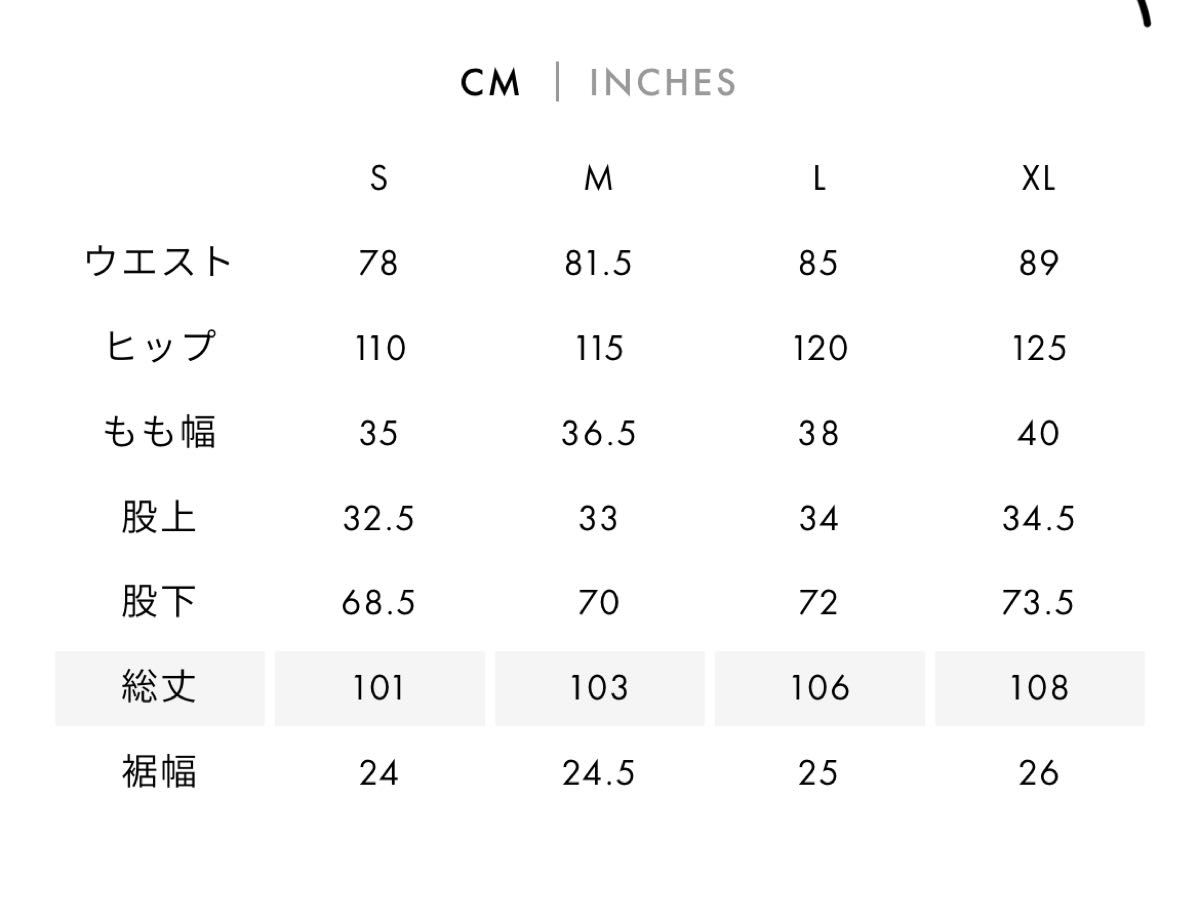This screenshot has width=1200, height=913.
Task: Click the waist value 81.5 for M
Action: click(598, 264)
